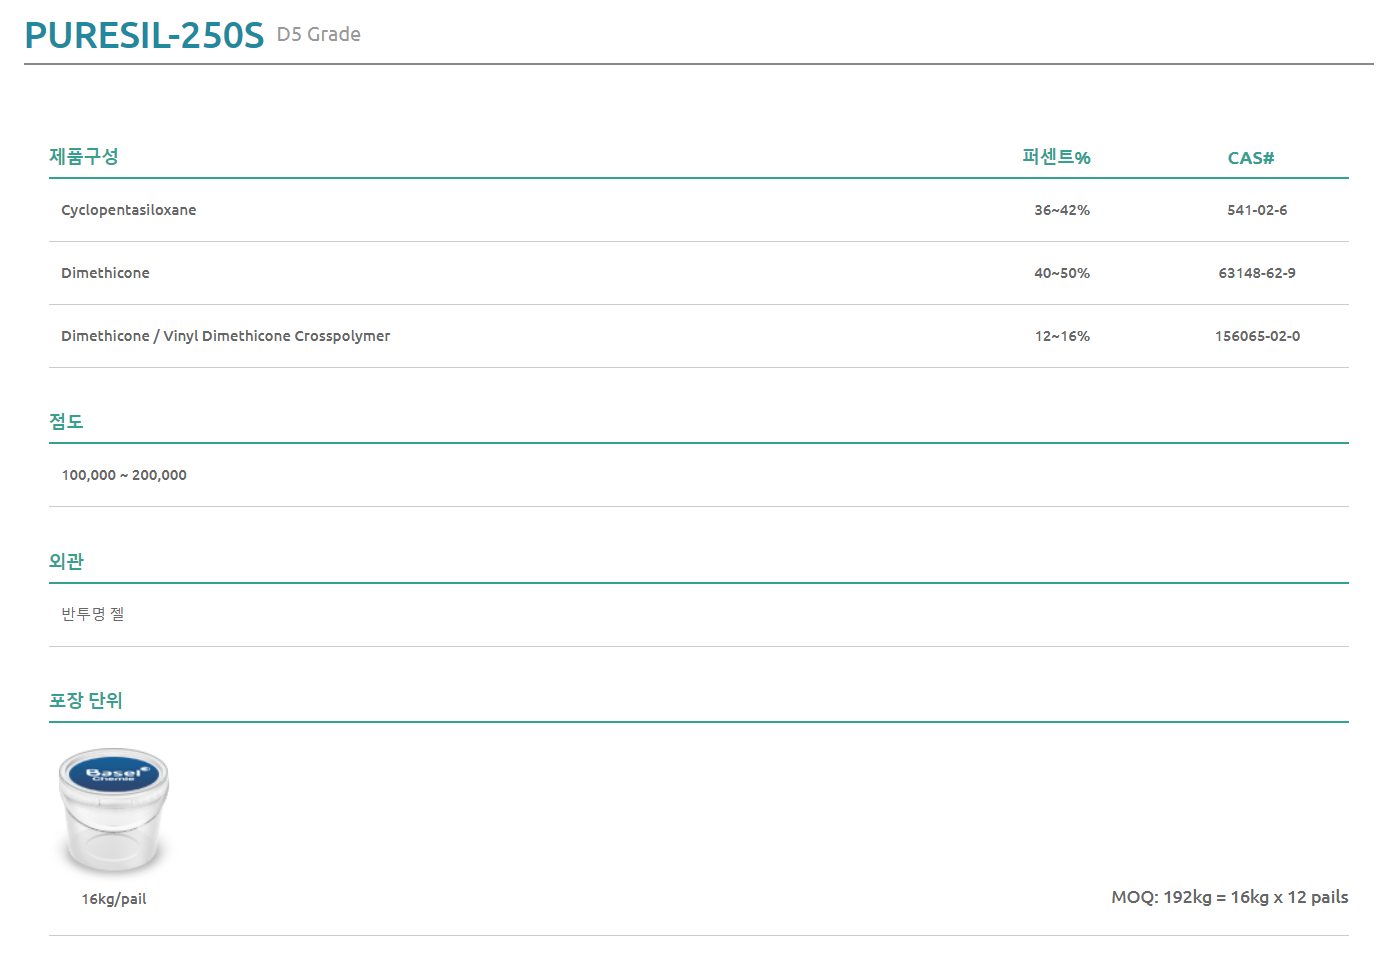Click CAS number 63148-62-9
The image size is (1393, 957).
coord(1257,273)
